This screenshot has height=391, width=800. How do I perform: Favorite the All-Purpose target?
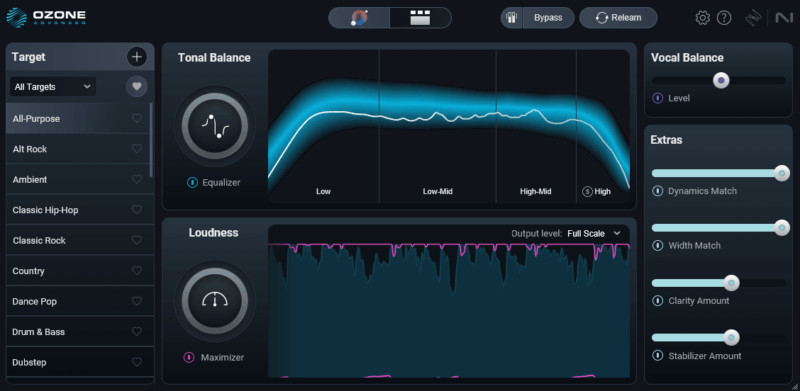[137, 118]
